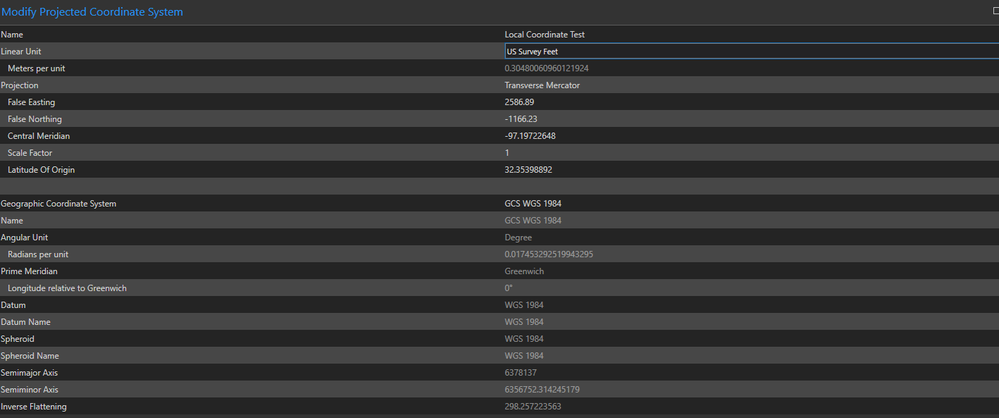The image size is (999, 418).
Task: Click the Prime Meridian Greenwich value
Action: (524, 271)
